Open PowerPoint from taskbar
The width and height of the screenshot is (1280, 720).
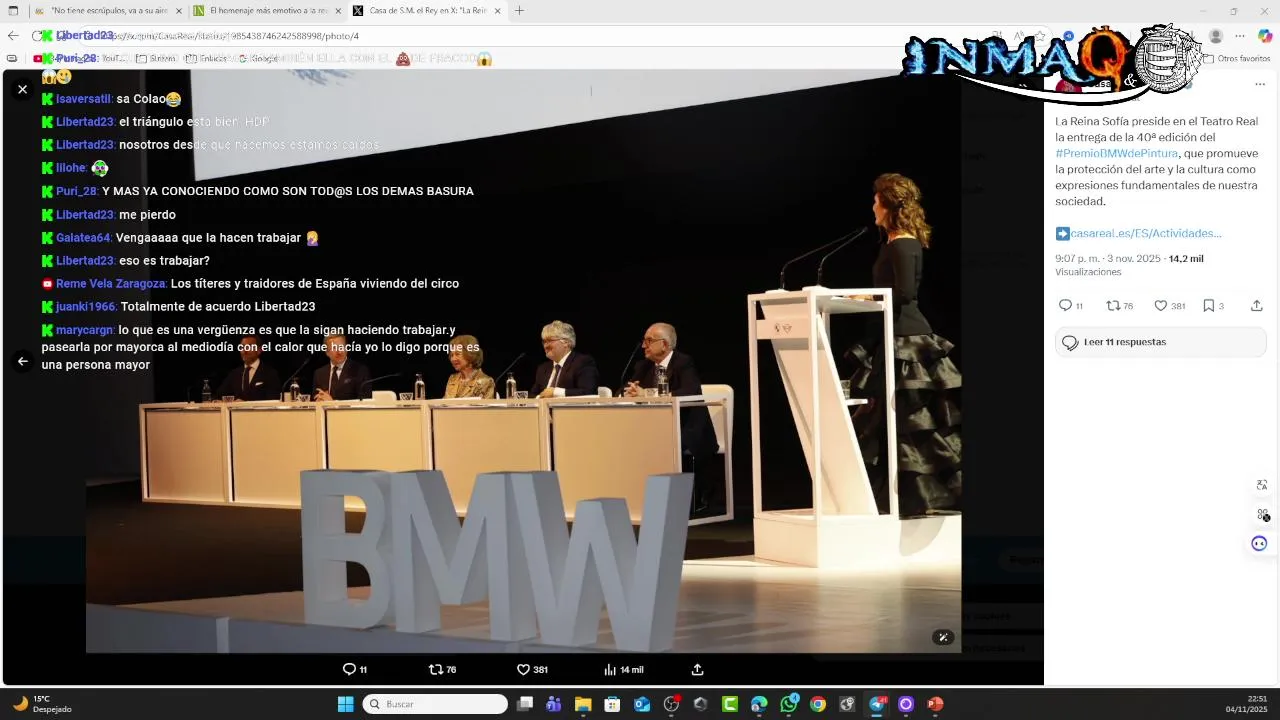(935, 704)
